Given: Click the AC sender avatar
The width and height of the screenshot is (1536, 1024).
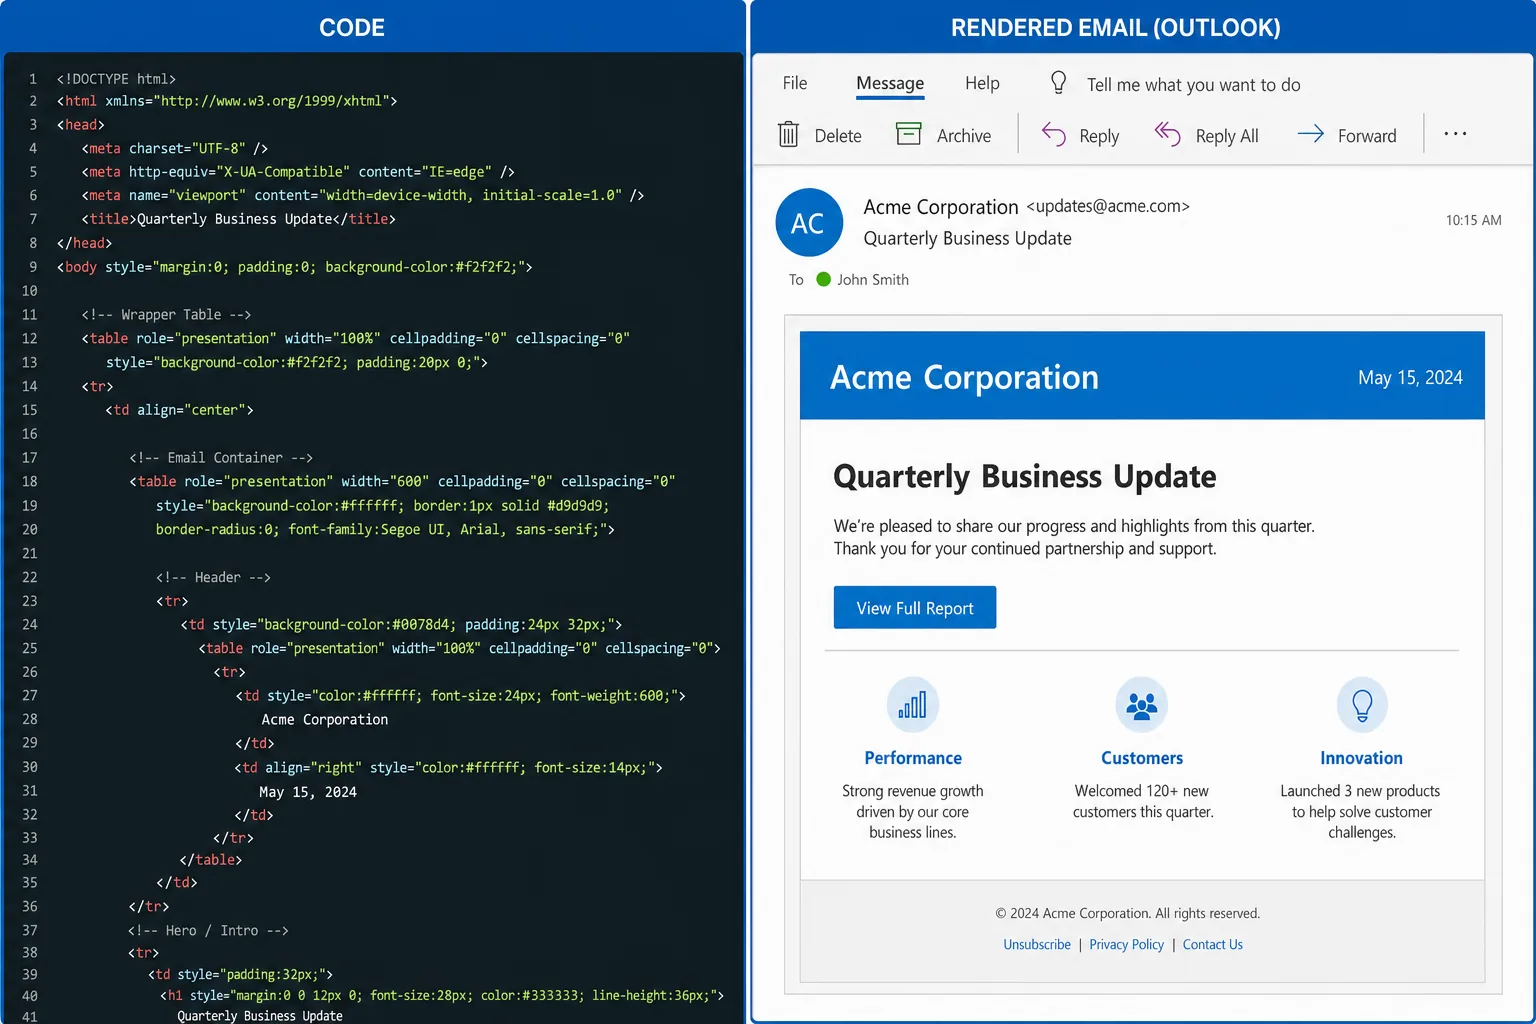Looking at the screenshot, I should pos(808,222).
